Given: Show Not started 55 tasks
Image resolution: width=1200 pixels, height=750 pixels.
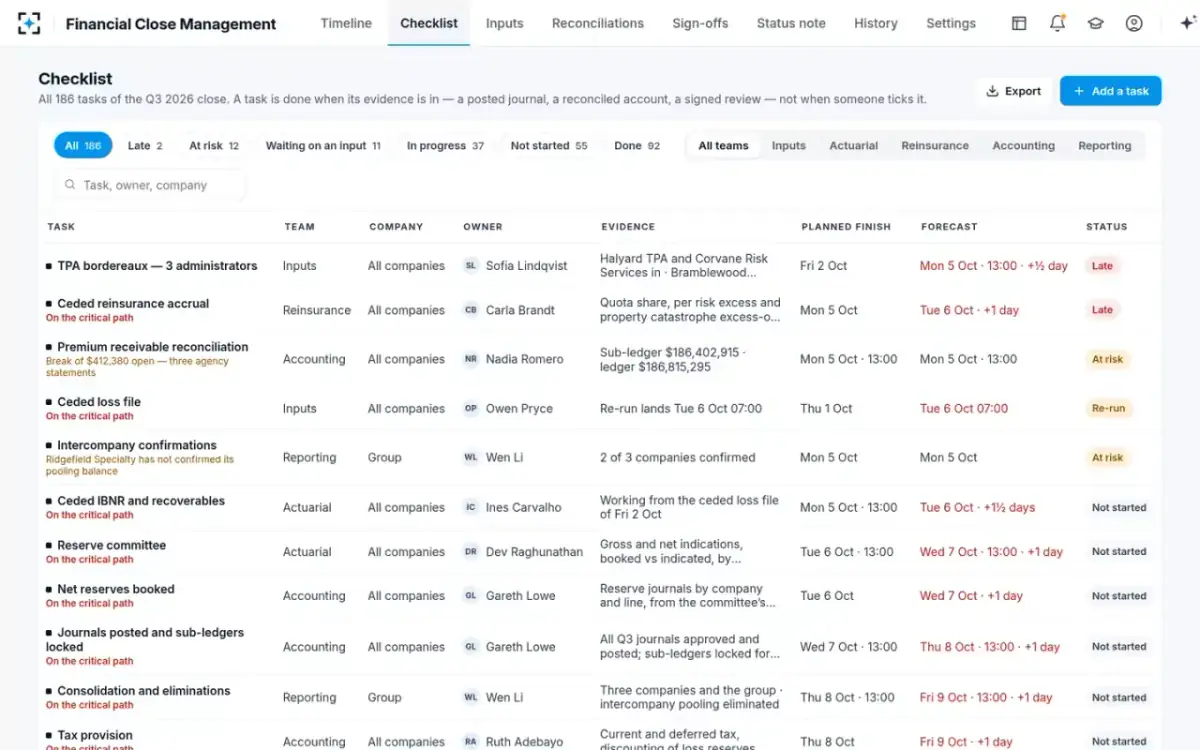Looking at the screenshot, I should pos(549,145).
